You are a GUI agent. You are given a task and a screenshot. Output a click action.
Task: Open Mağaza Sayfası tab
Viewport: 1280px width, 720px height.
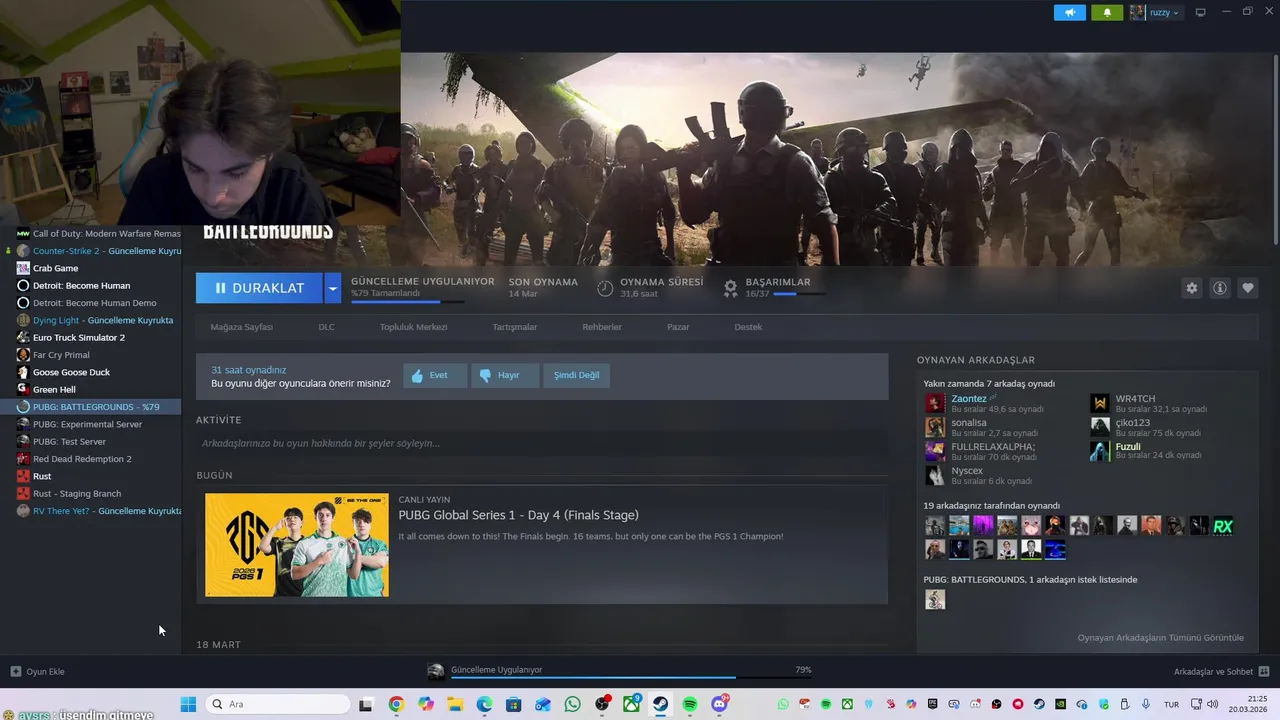tap(241, 327)
